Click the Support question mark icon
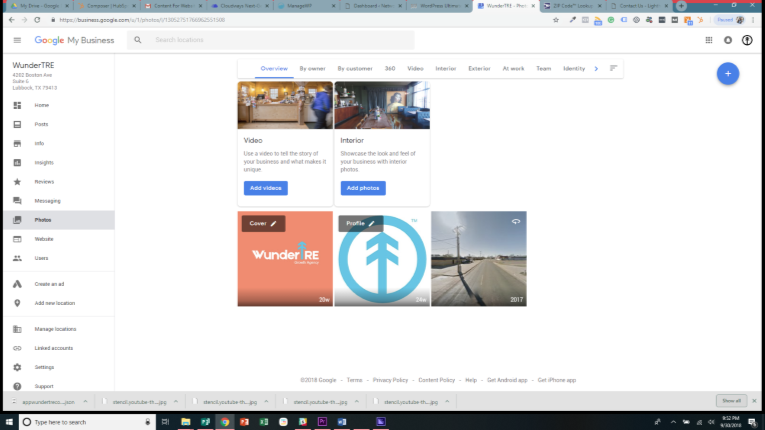This screenshot has width=765, height=430. pos(17,386)
